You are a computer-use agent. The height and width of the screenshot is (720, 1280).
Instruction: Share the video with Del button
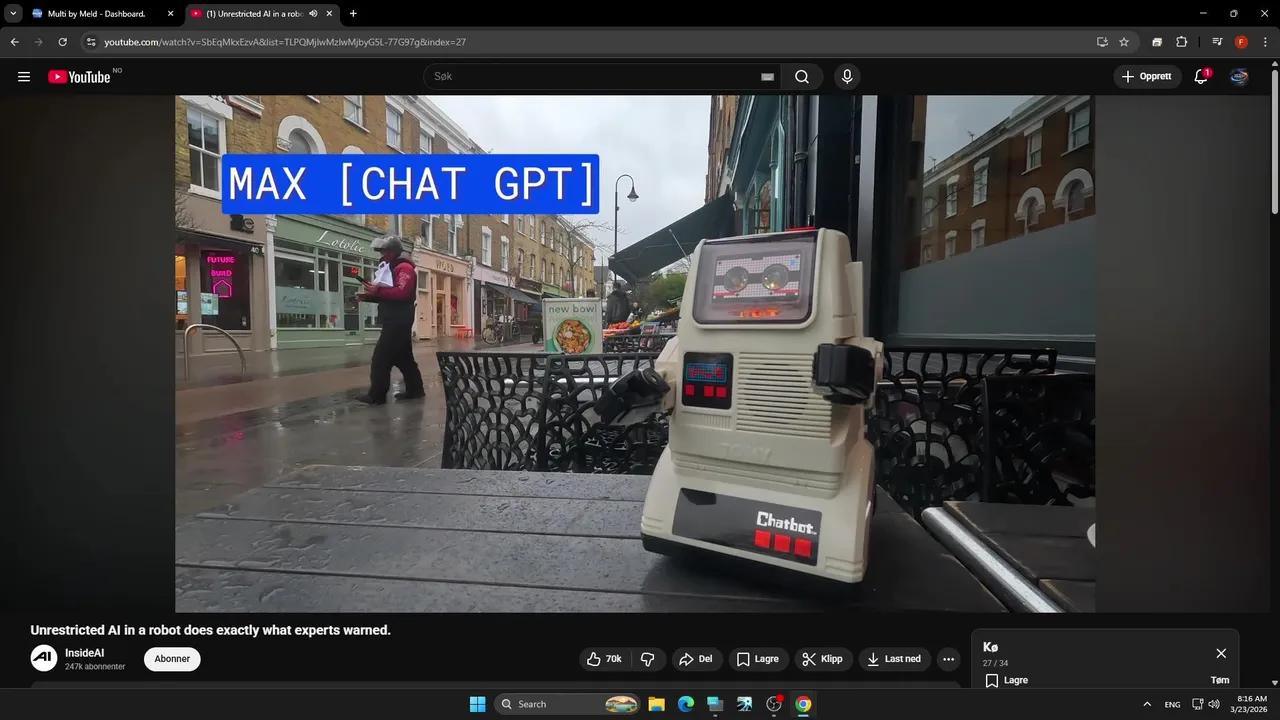pyautogui.click(x=695, y=659)
